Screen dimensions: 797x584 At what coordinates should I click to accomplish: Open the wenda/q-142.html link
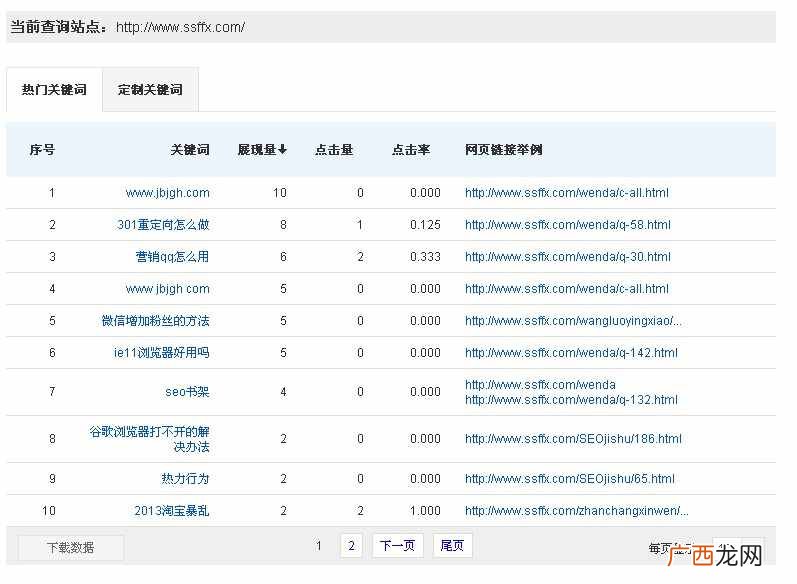coord(571,353)
